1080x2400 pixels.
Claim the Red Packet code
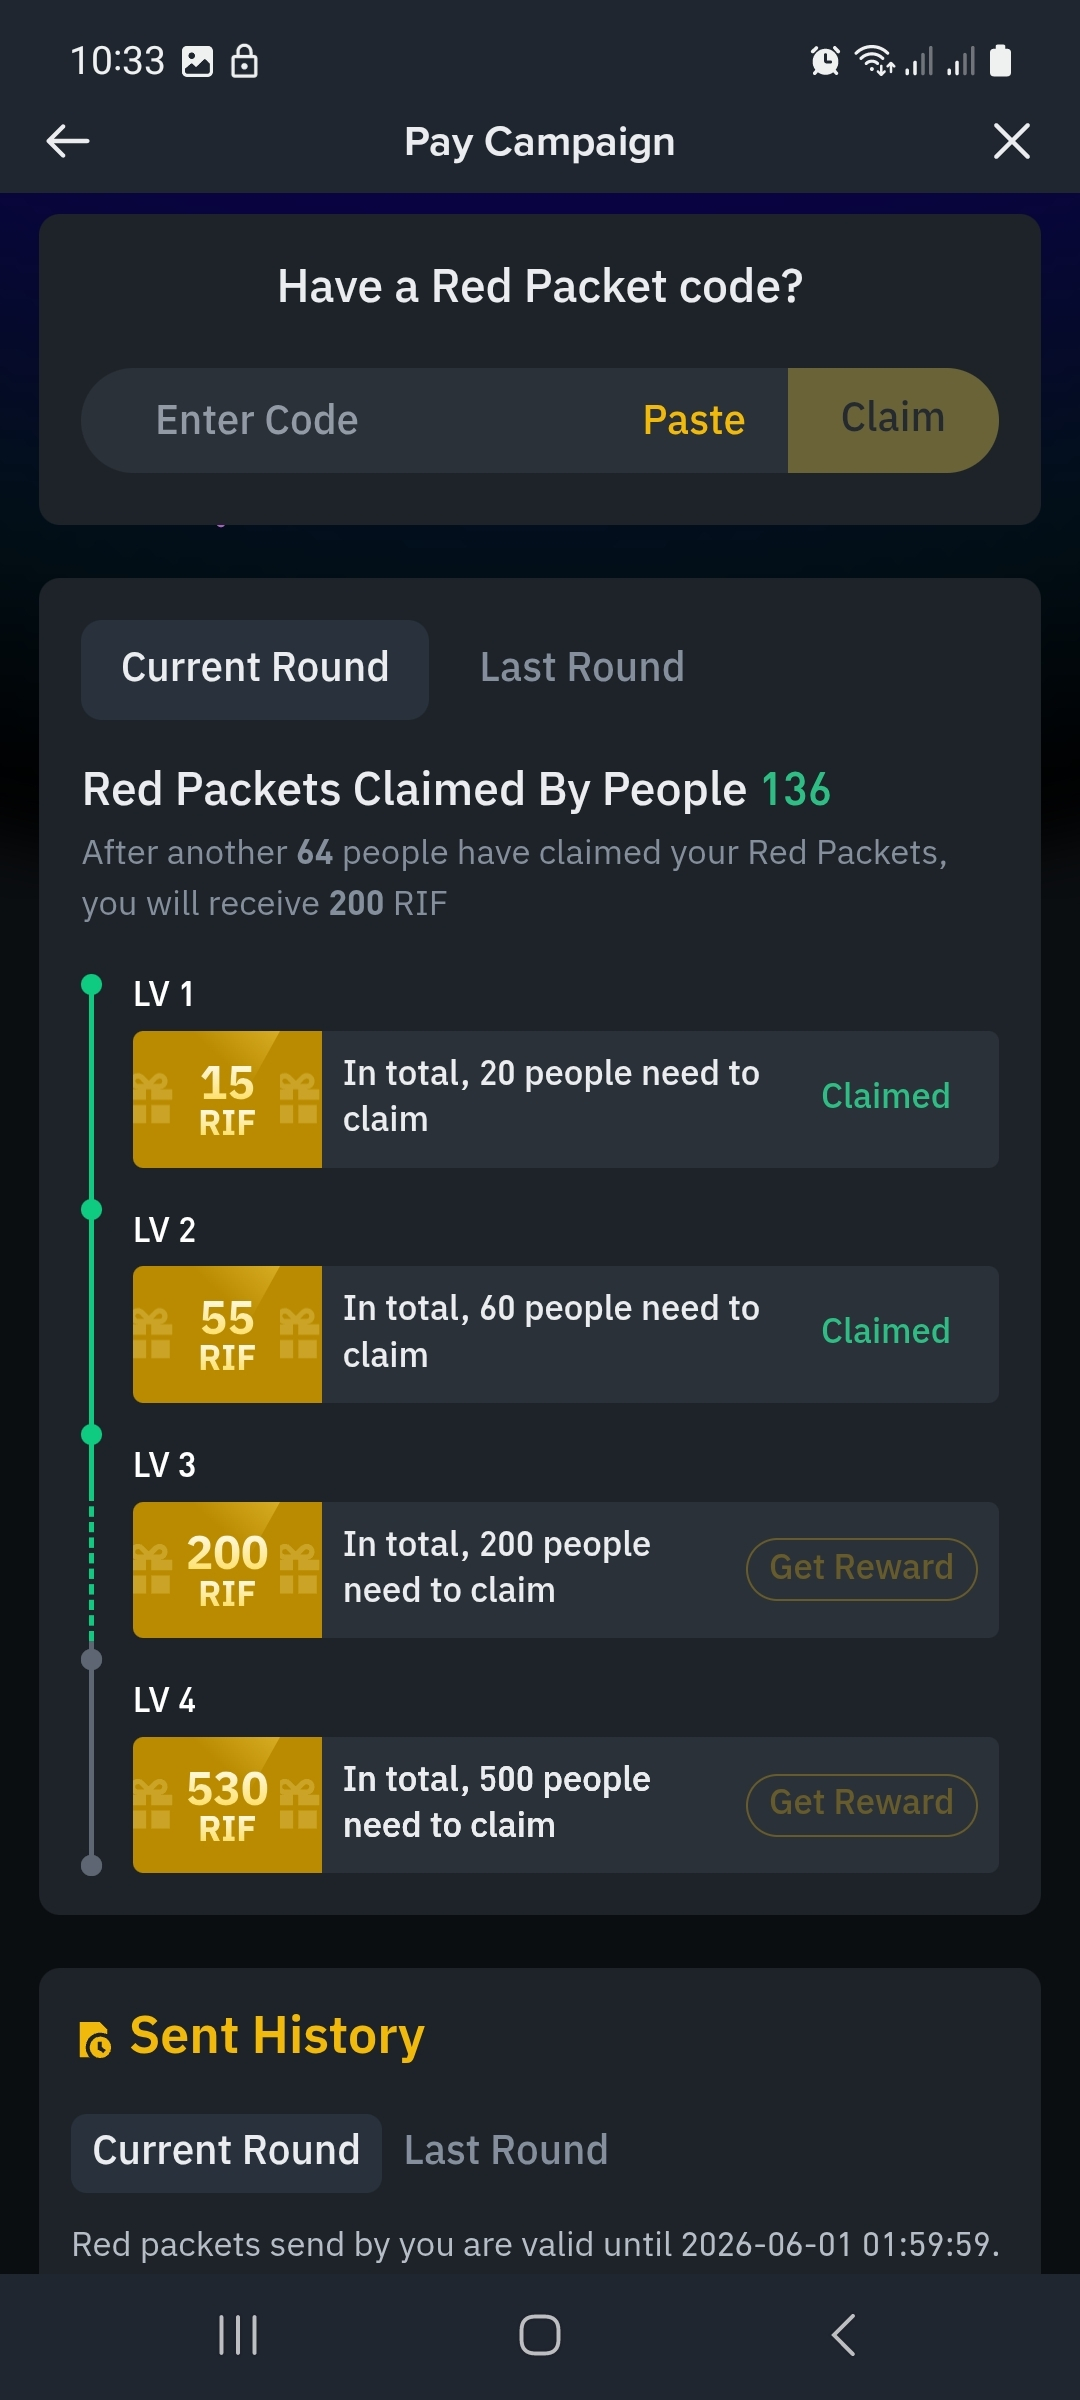coord(893,420)
